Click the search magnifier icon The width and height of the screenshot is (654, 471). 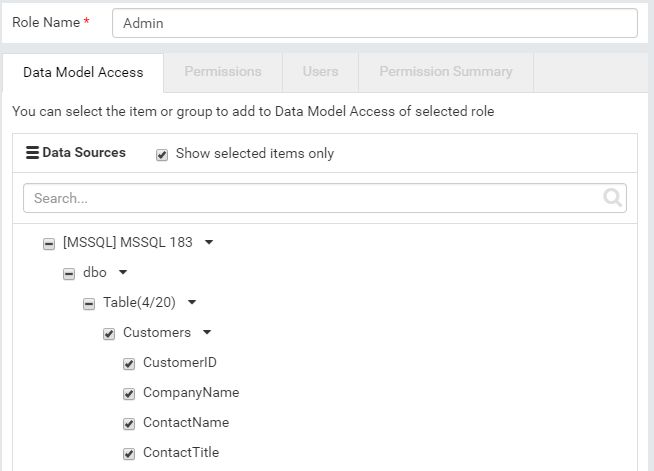(x=612, y=197)
